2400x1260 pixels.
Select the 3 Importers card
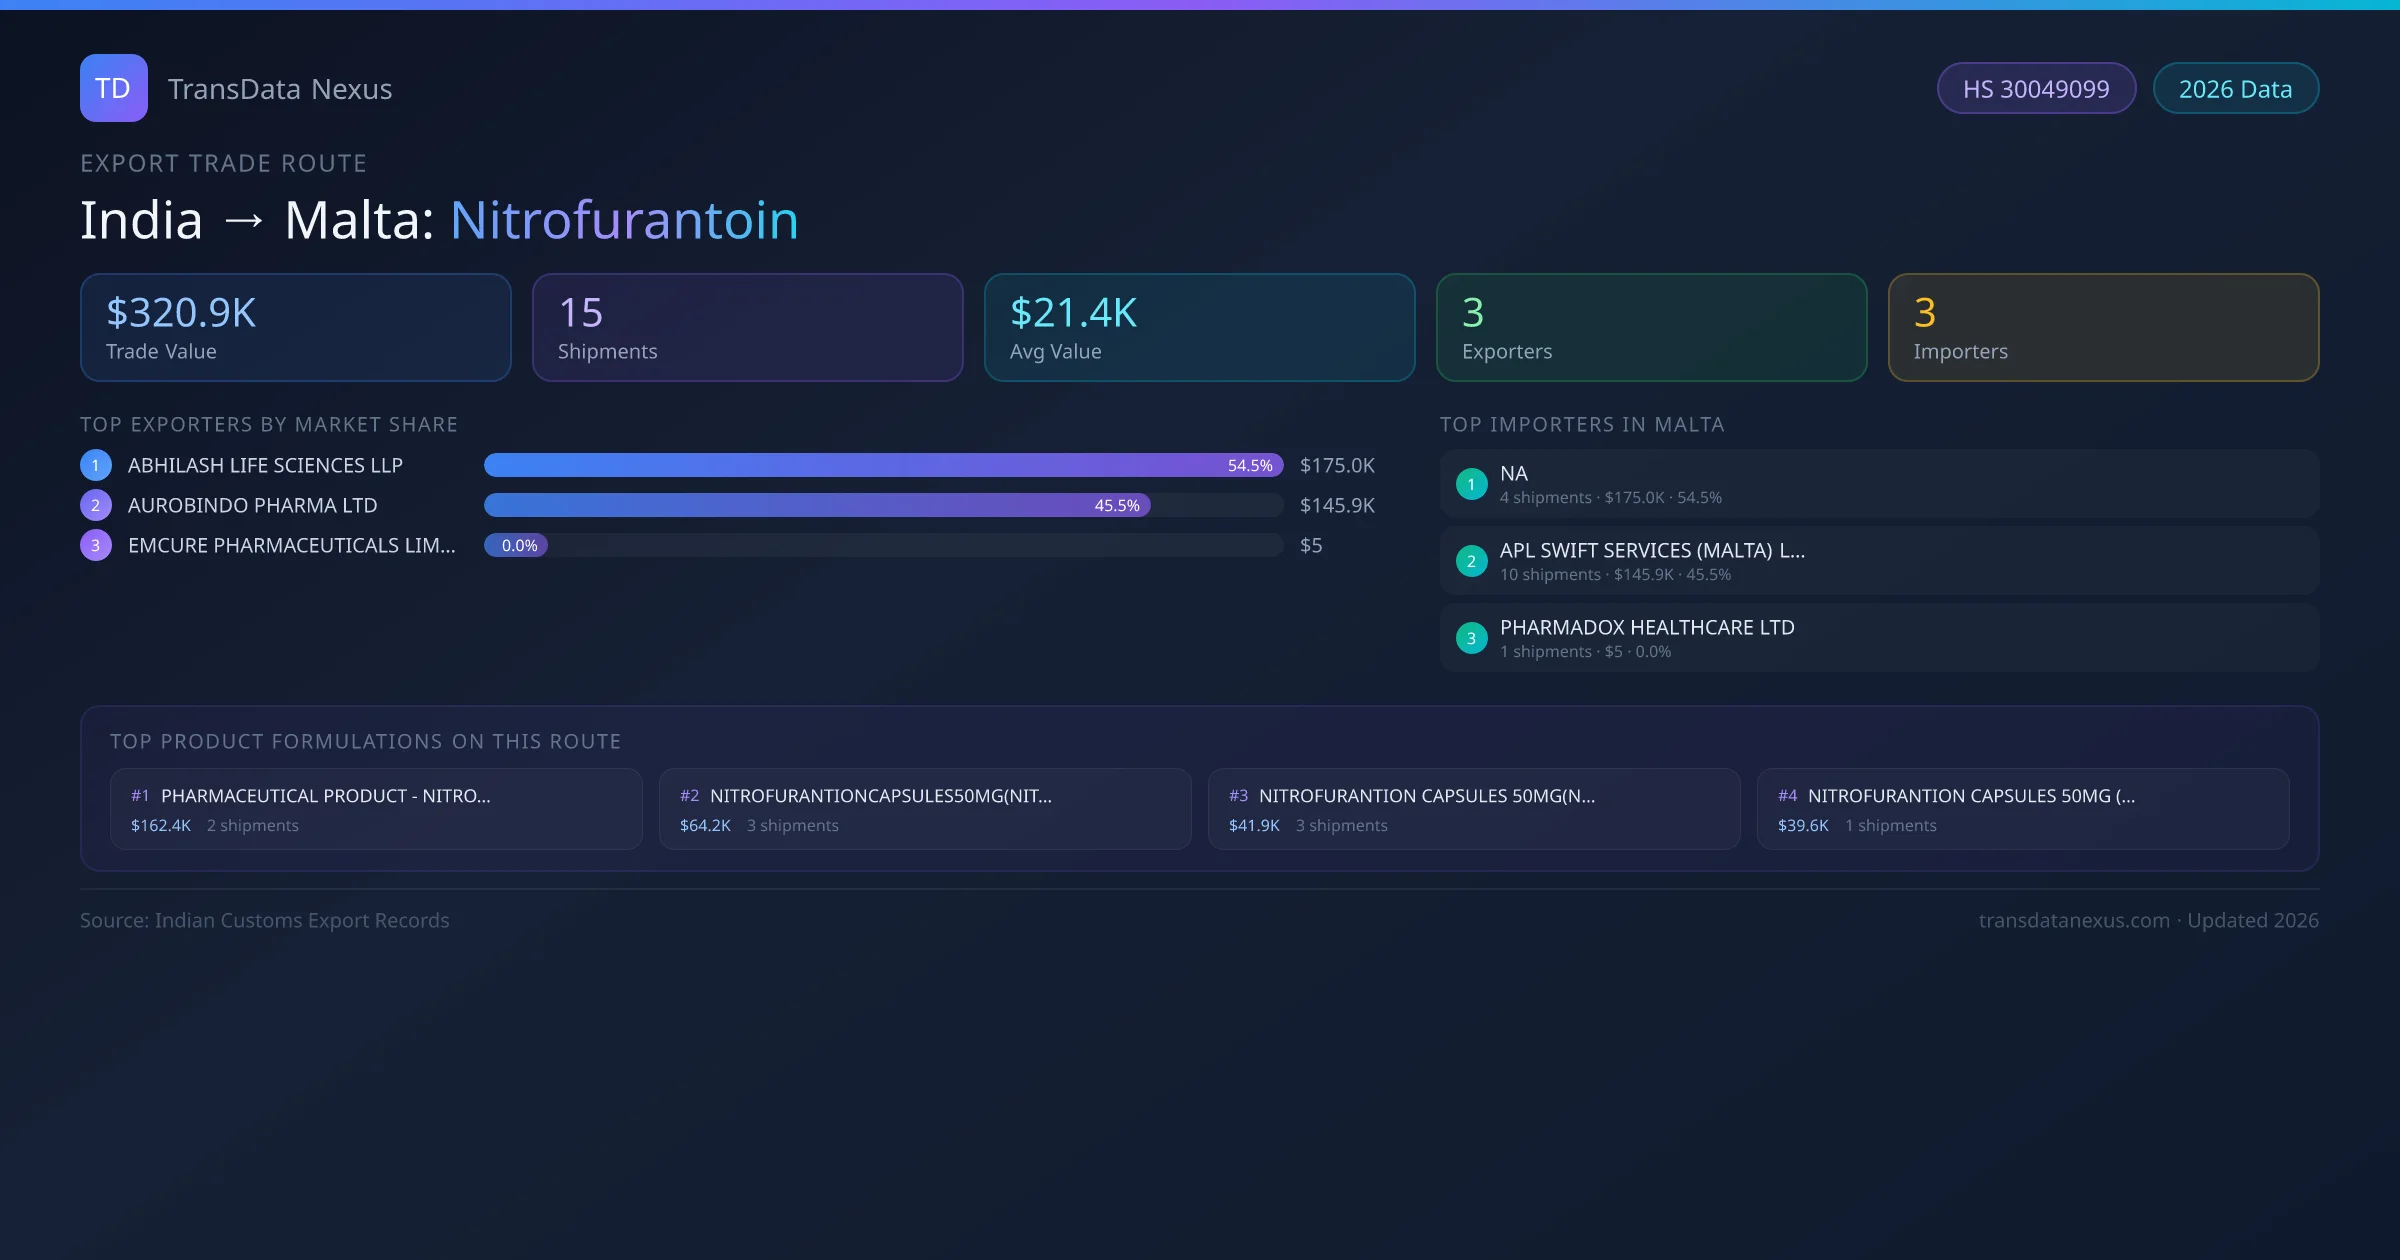(x=2103, y=328)
